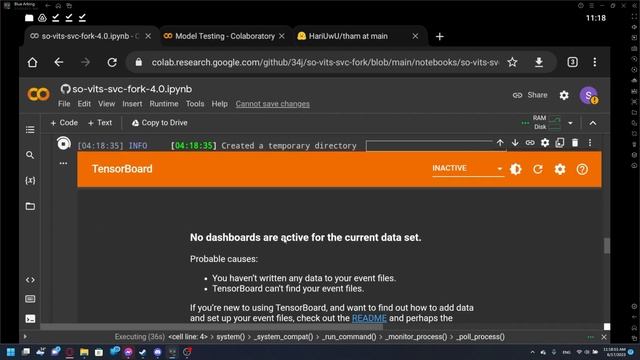Expand the RAM Disk runtime dropdown
Image resolution: width=640 pixels, height=360 pixels.
click(570, 123)
